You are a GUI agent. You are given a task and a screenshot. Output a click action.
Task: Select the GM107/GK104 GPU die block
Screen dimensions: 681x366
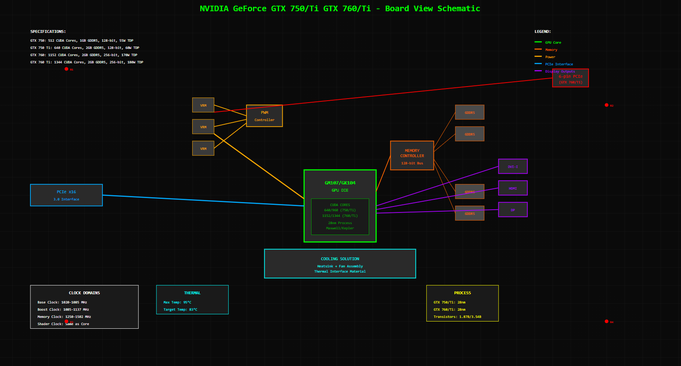click(340, 206)
